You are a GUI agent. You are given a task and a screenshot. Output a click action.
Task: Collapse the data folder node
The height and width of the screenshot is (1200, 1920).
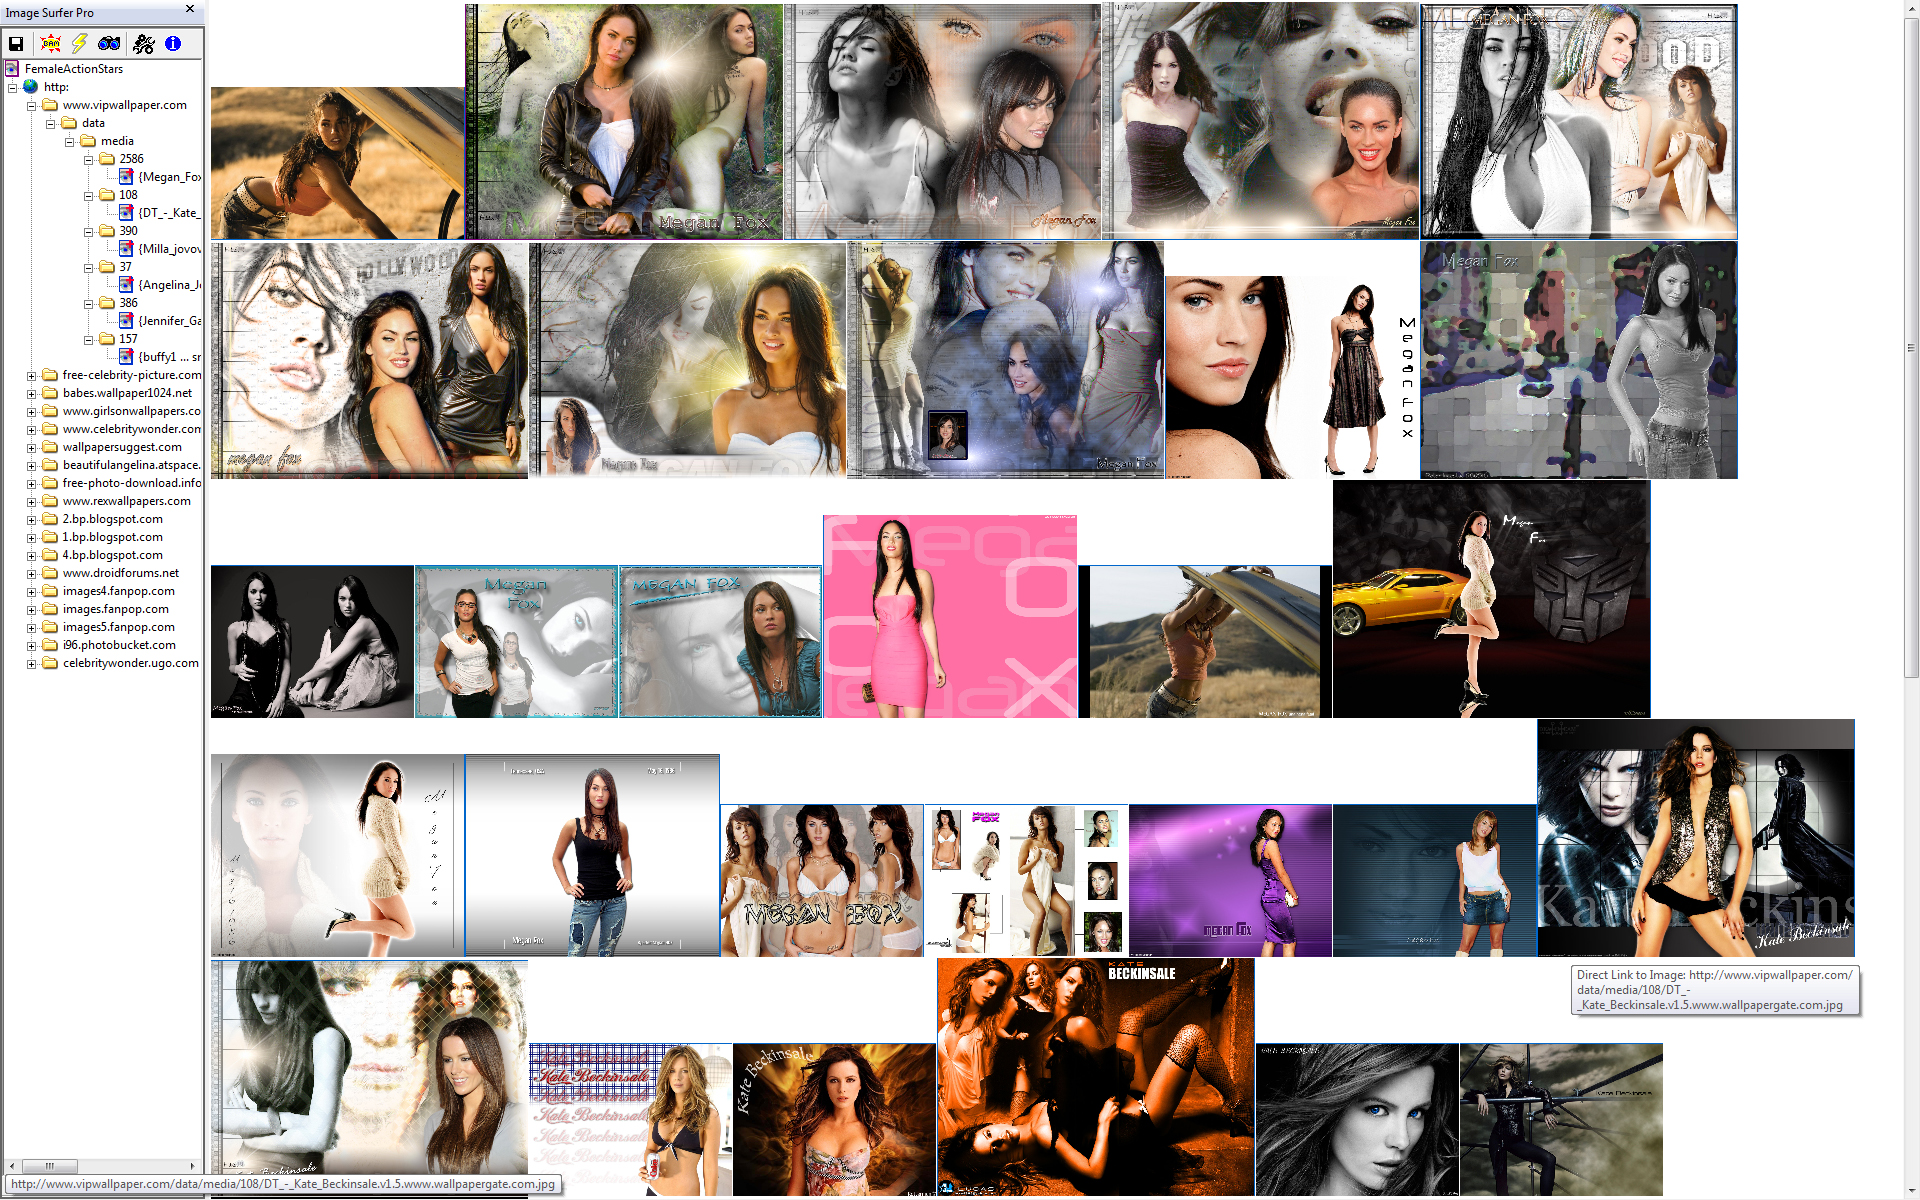(50, 123)
